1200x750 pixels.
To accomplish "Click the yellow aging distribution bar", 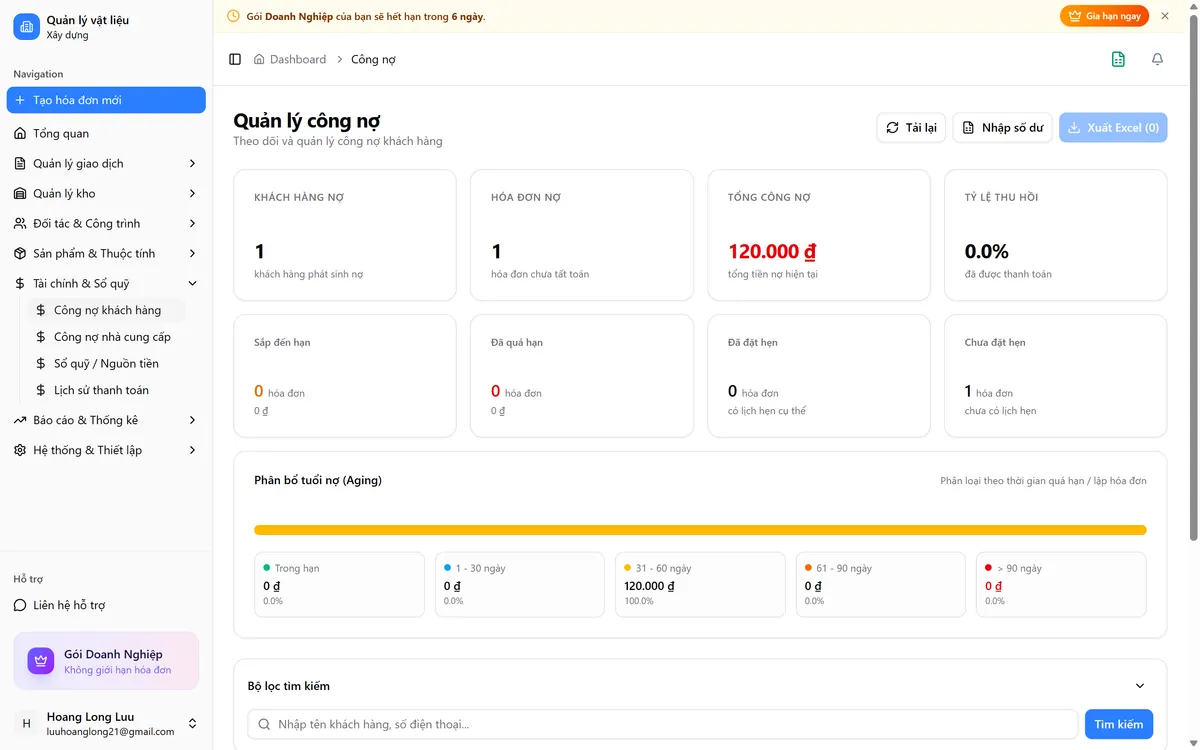I will tap(700, 530).
